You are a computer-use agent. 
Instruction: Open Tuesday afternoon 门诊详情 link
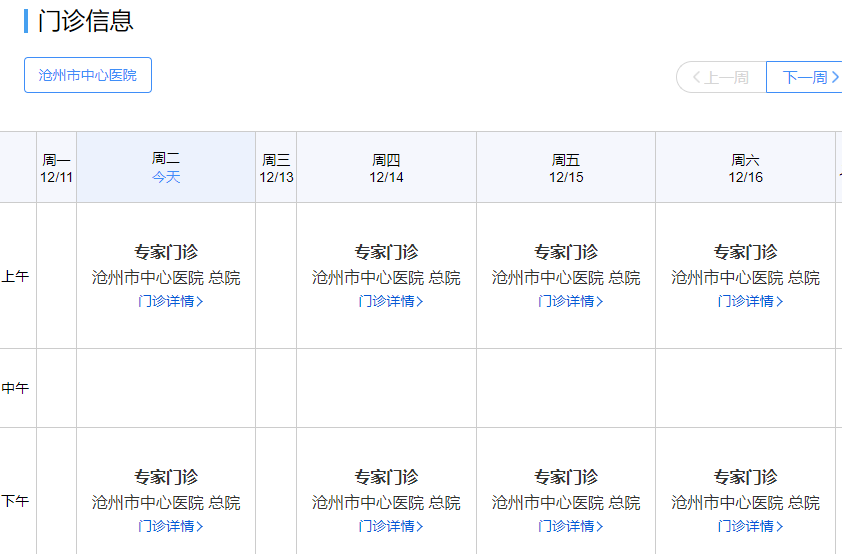tap(170, 526)
